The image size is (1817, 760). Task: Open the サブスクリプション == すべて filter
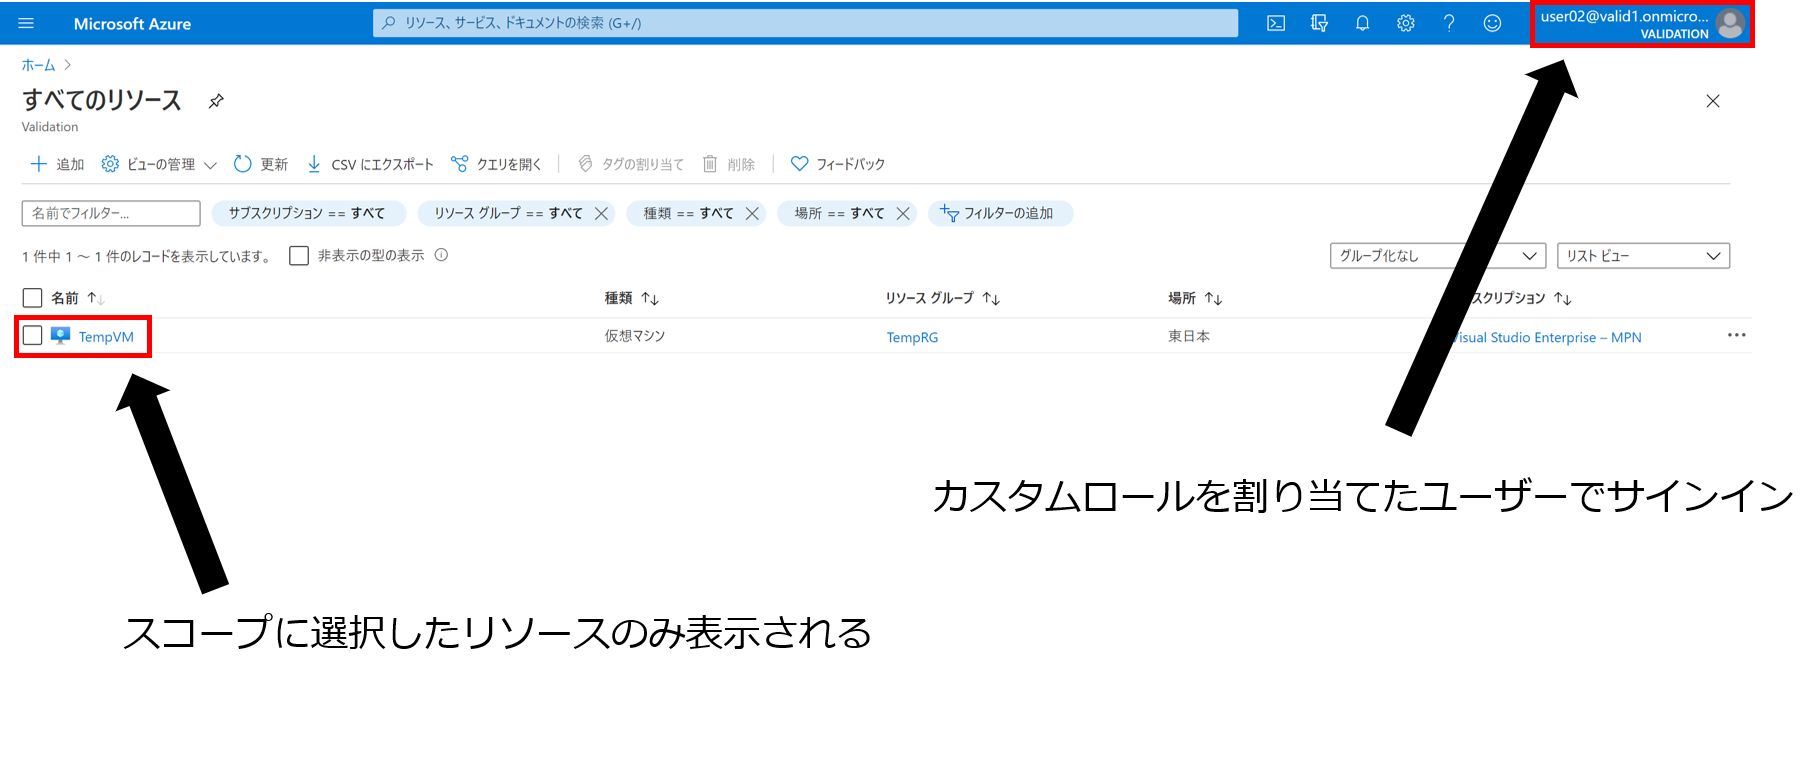coord(307,213)
